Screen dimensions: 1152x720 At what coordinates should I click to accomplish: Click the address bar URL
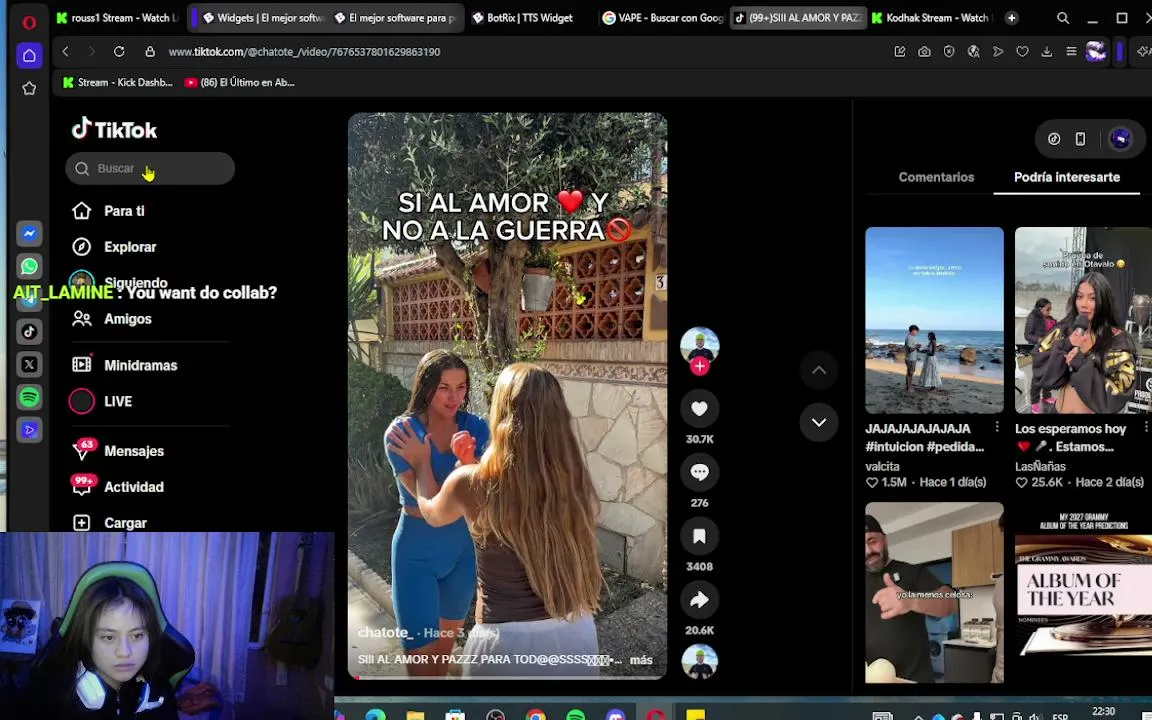coord(304,51)
